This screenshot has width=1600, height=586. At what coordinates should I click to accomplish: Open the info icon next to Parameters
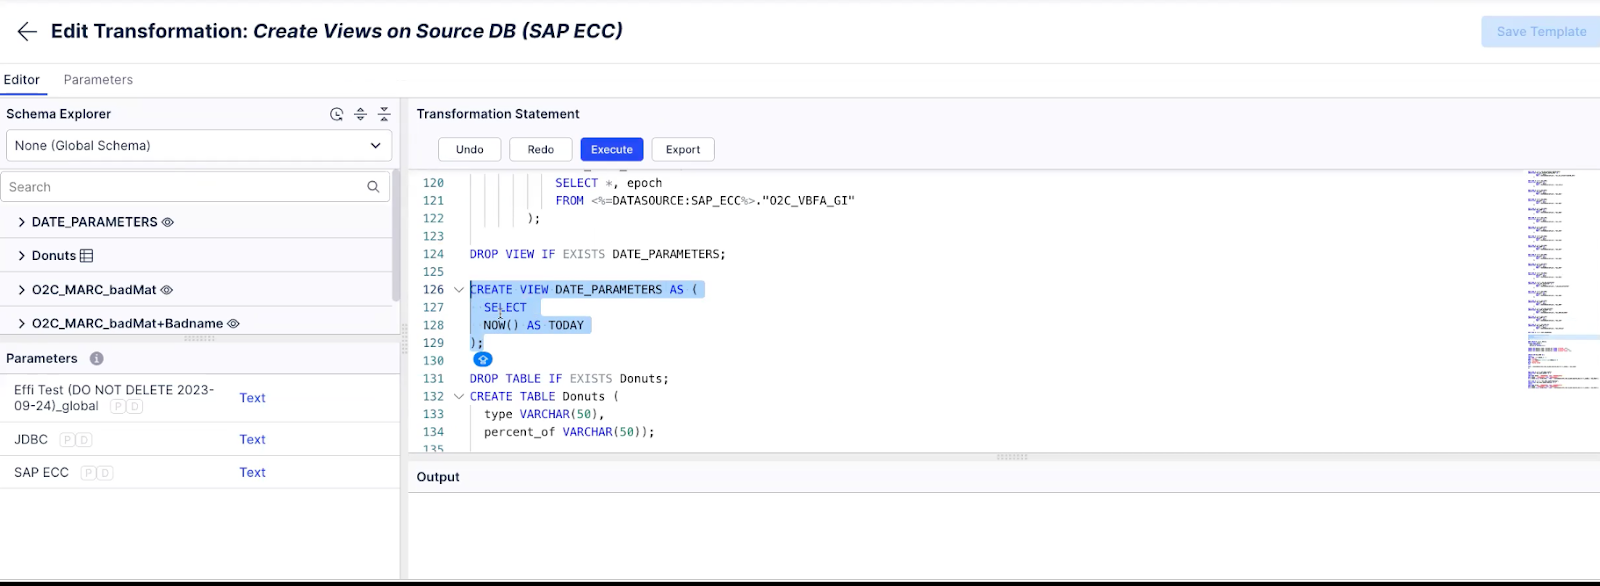coord(96,358)
